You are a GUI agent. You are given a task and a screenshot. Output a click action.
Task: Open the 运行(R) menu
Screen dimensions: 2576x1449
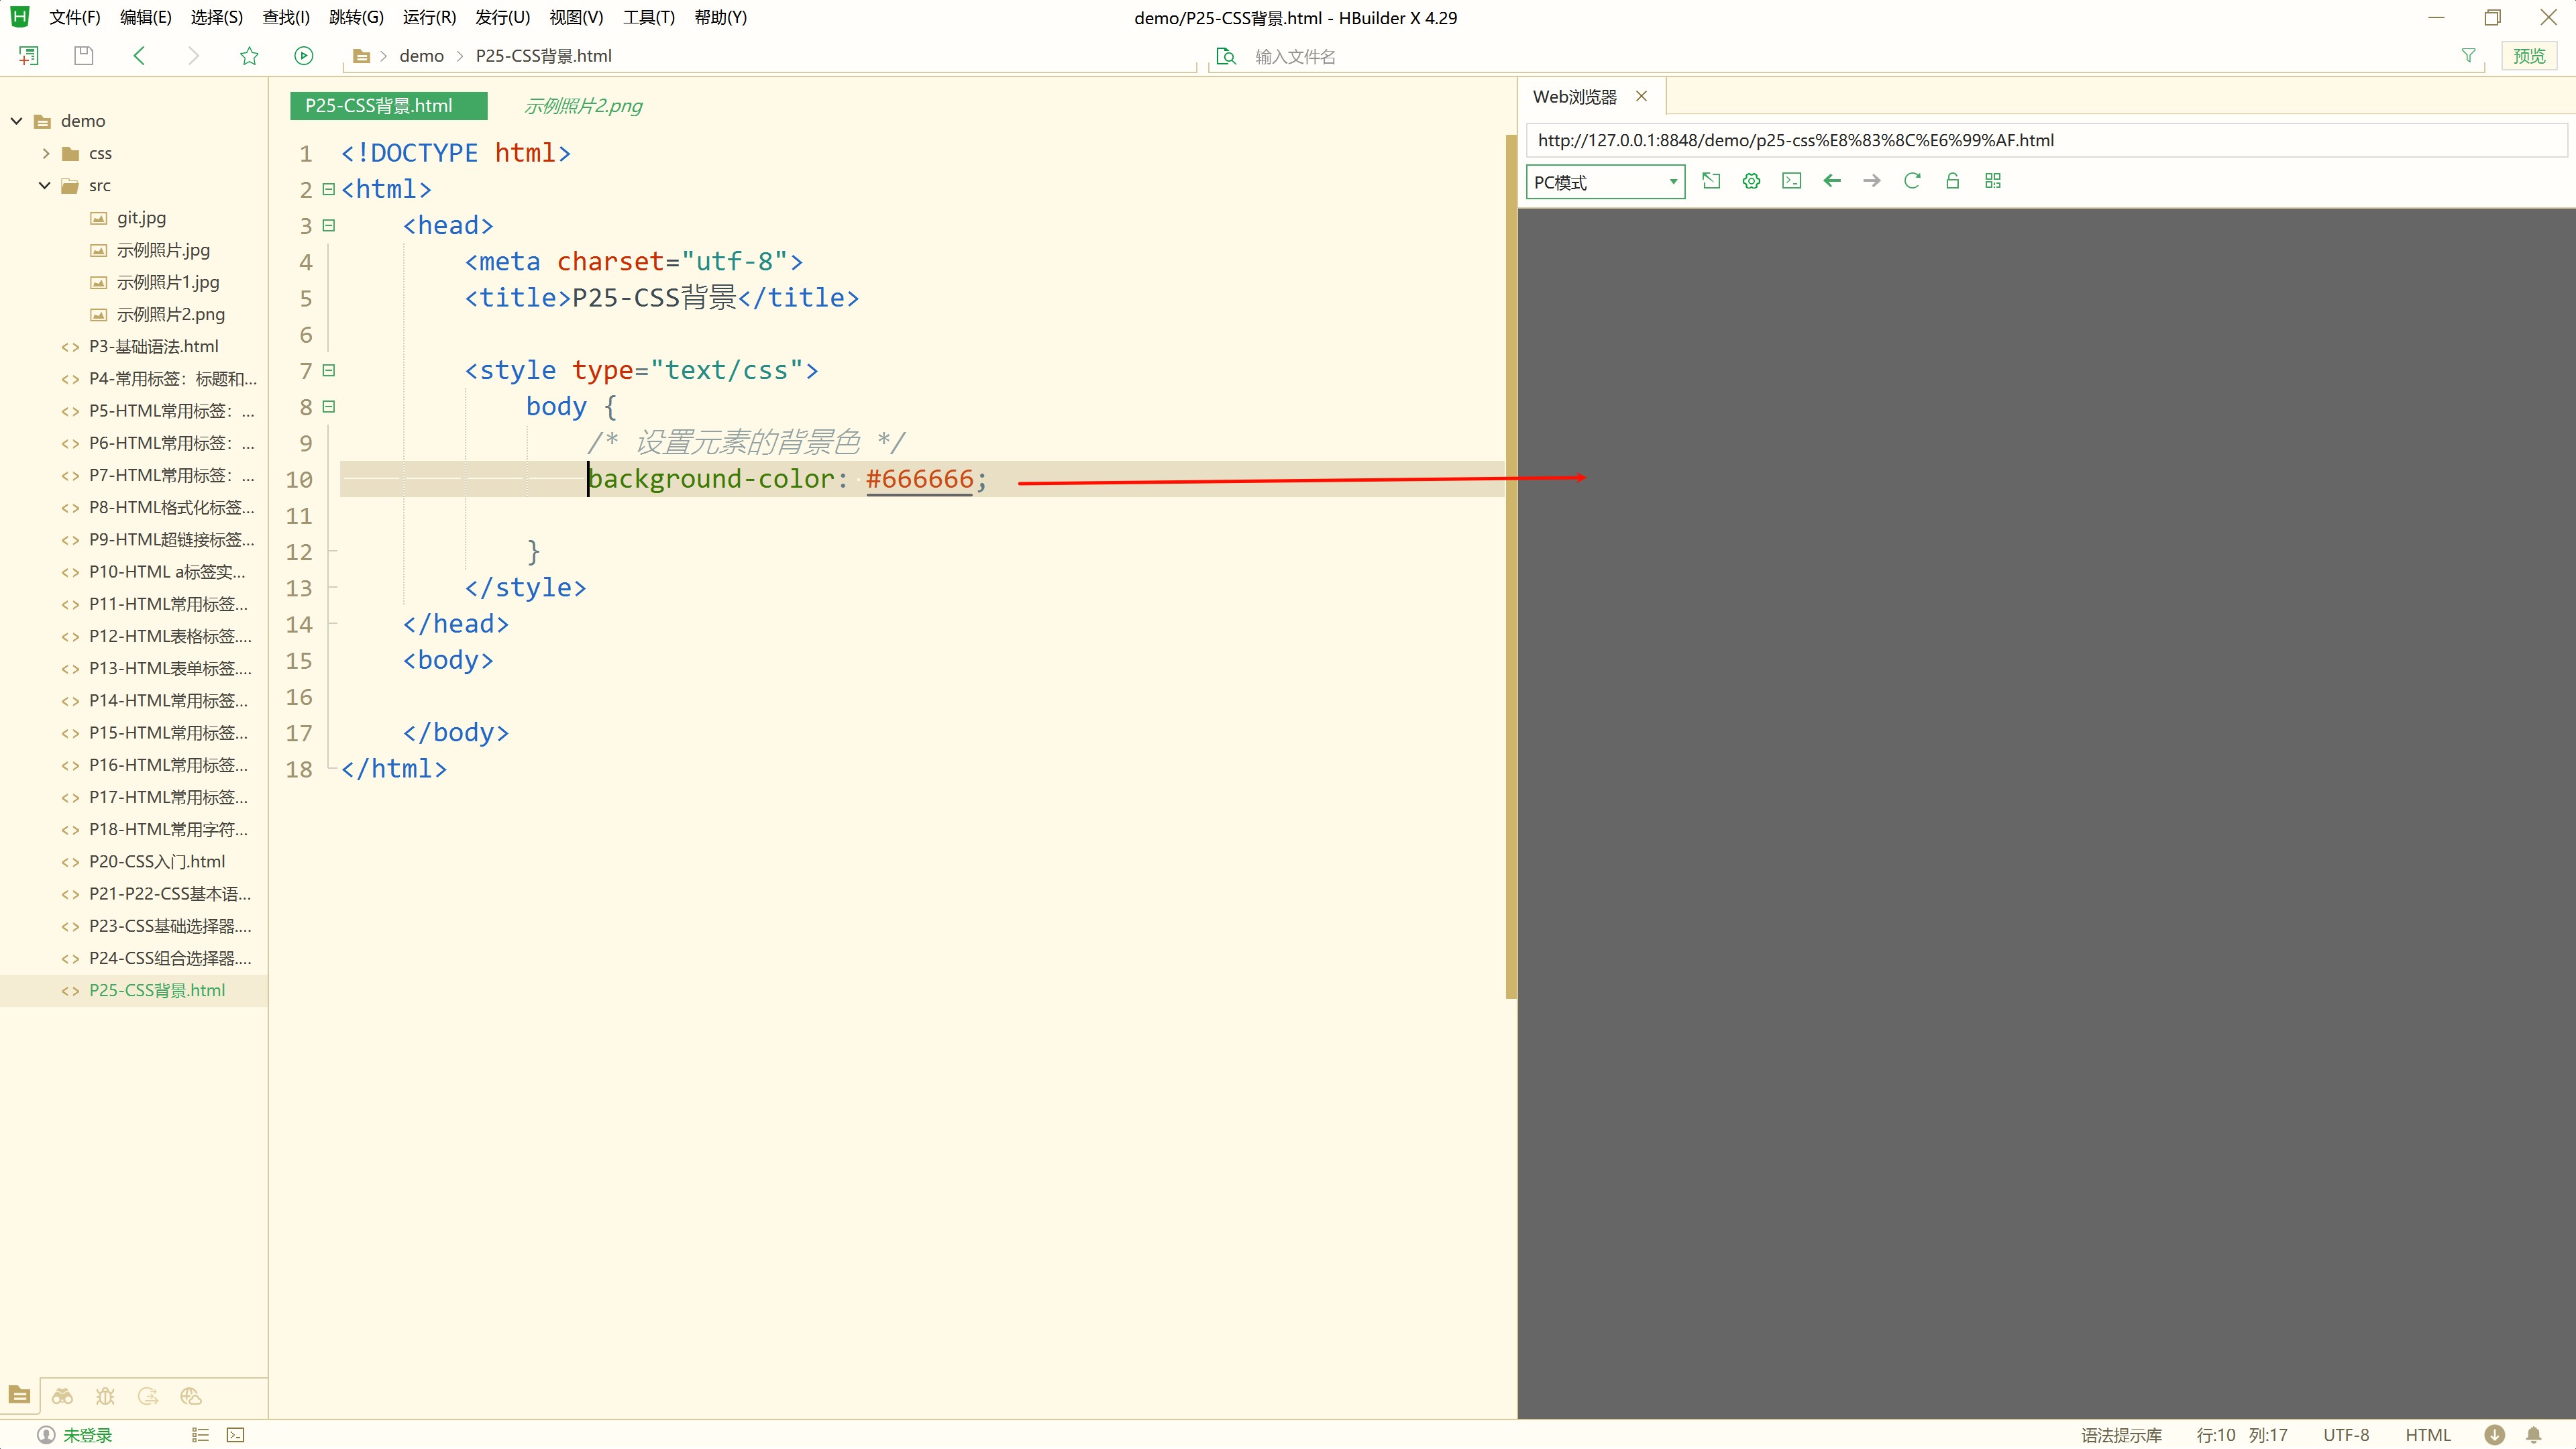click(x=429, y=17)
